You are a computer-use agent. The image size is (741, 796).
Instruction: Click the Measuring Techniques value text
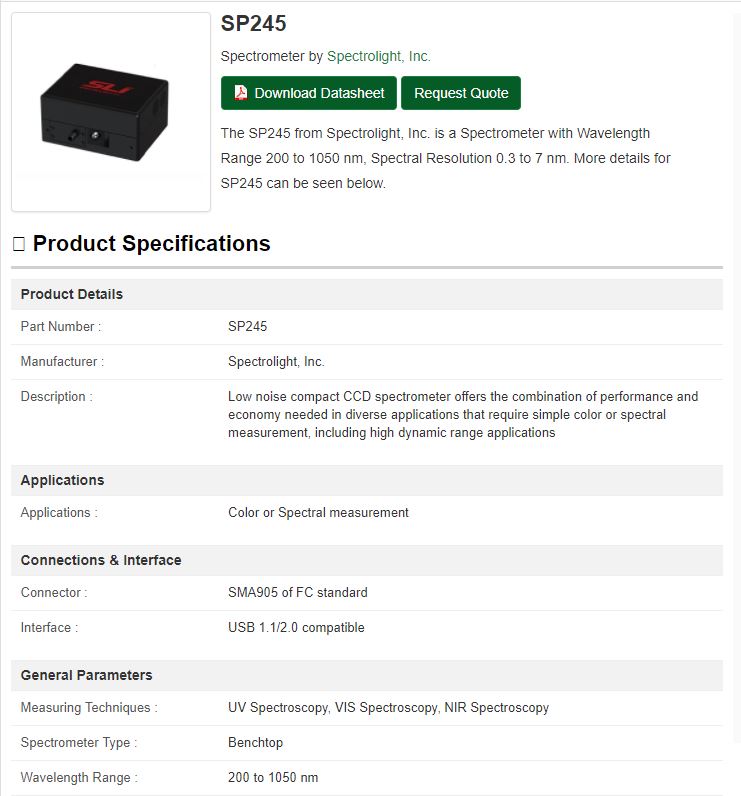[x=388, y=707]
